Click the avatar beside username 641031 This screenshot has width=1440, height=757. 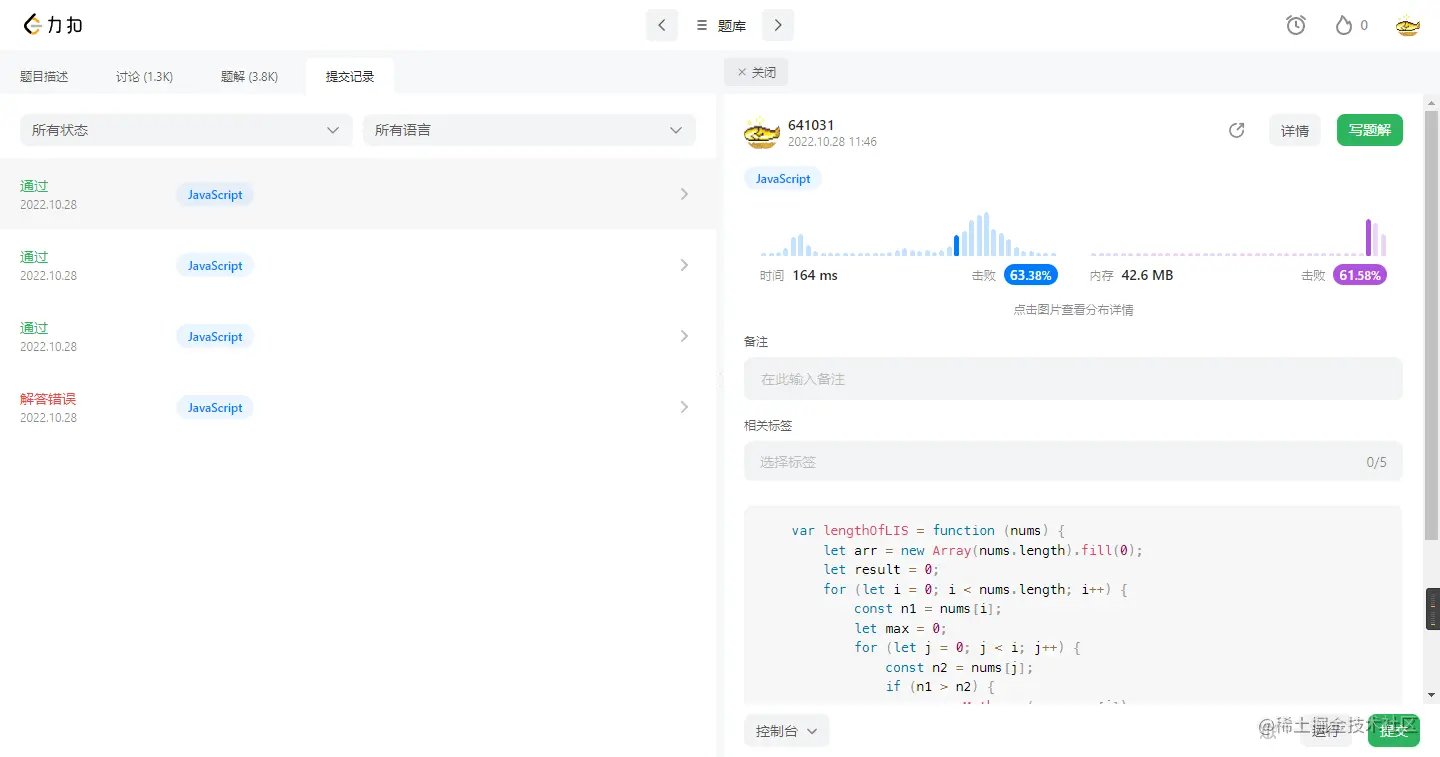[x=761, y=133]
